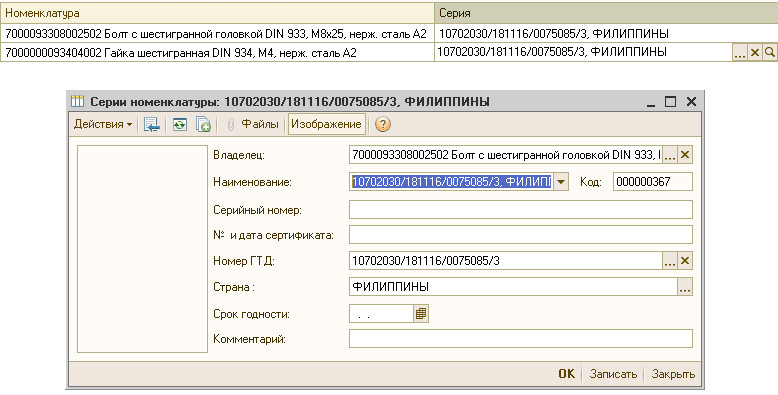Open the selection ellipsis in the Серия cell
This screenshot has width=778, height=395.
click(x=740, y=52)
